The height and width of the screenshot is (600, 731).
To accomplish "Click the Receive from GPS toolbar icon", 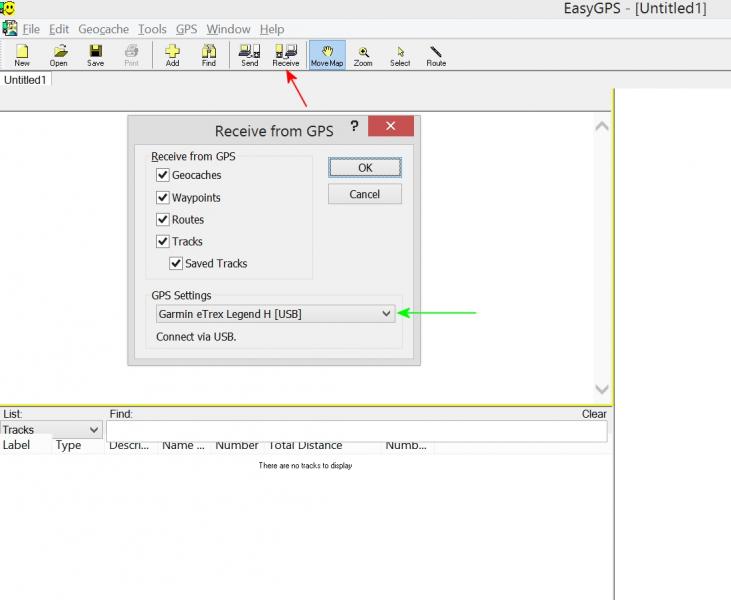I will click(x=286, y=55).
